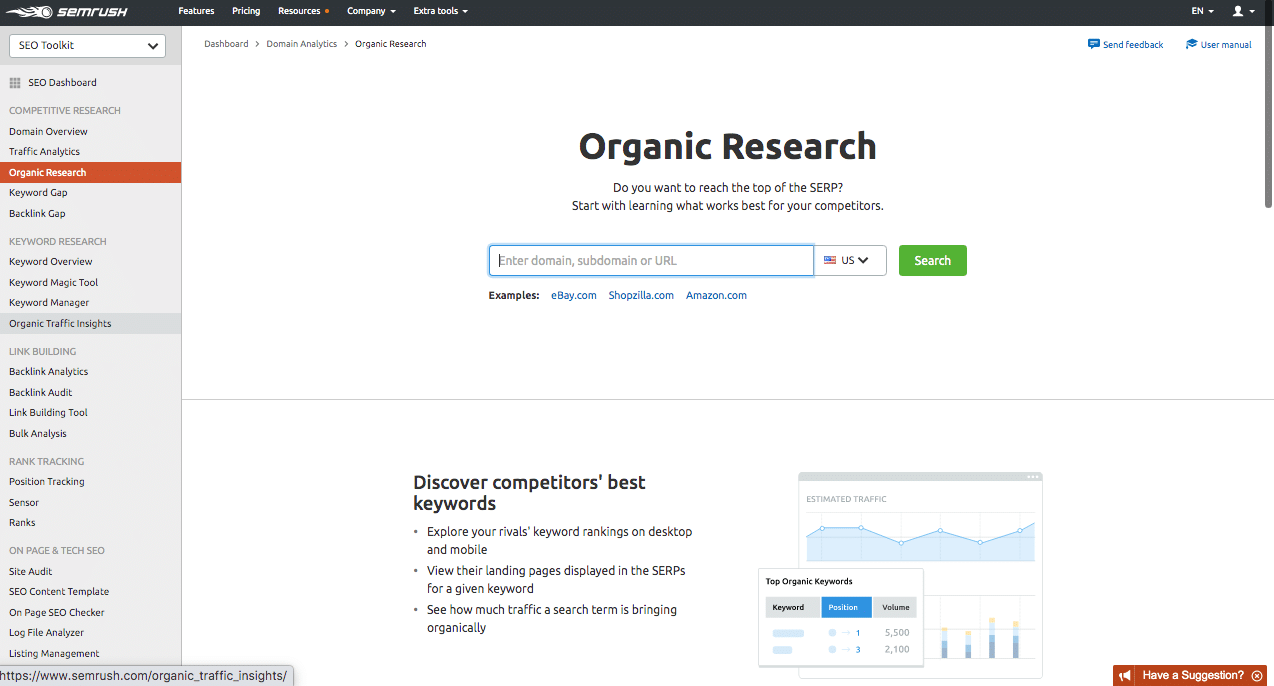Open On Page SEO Checker
The width and height of the screenshot is (1274, 686).
(57, 613)
